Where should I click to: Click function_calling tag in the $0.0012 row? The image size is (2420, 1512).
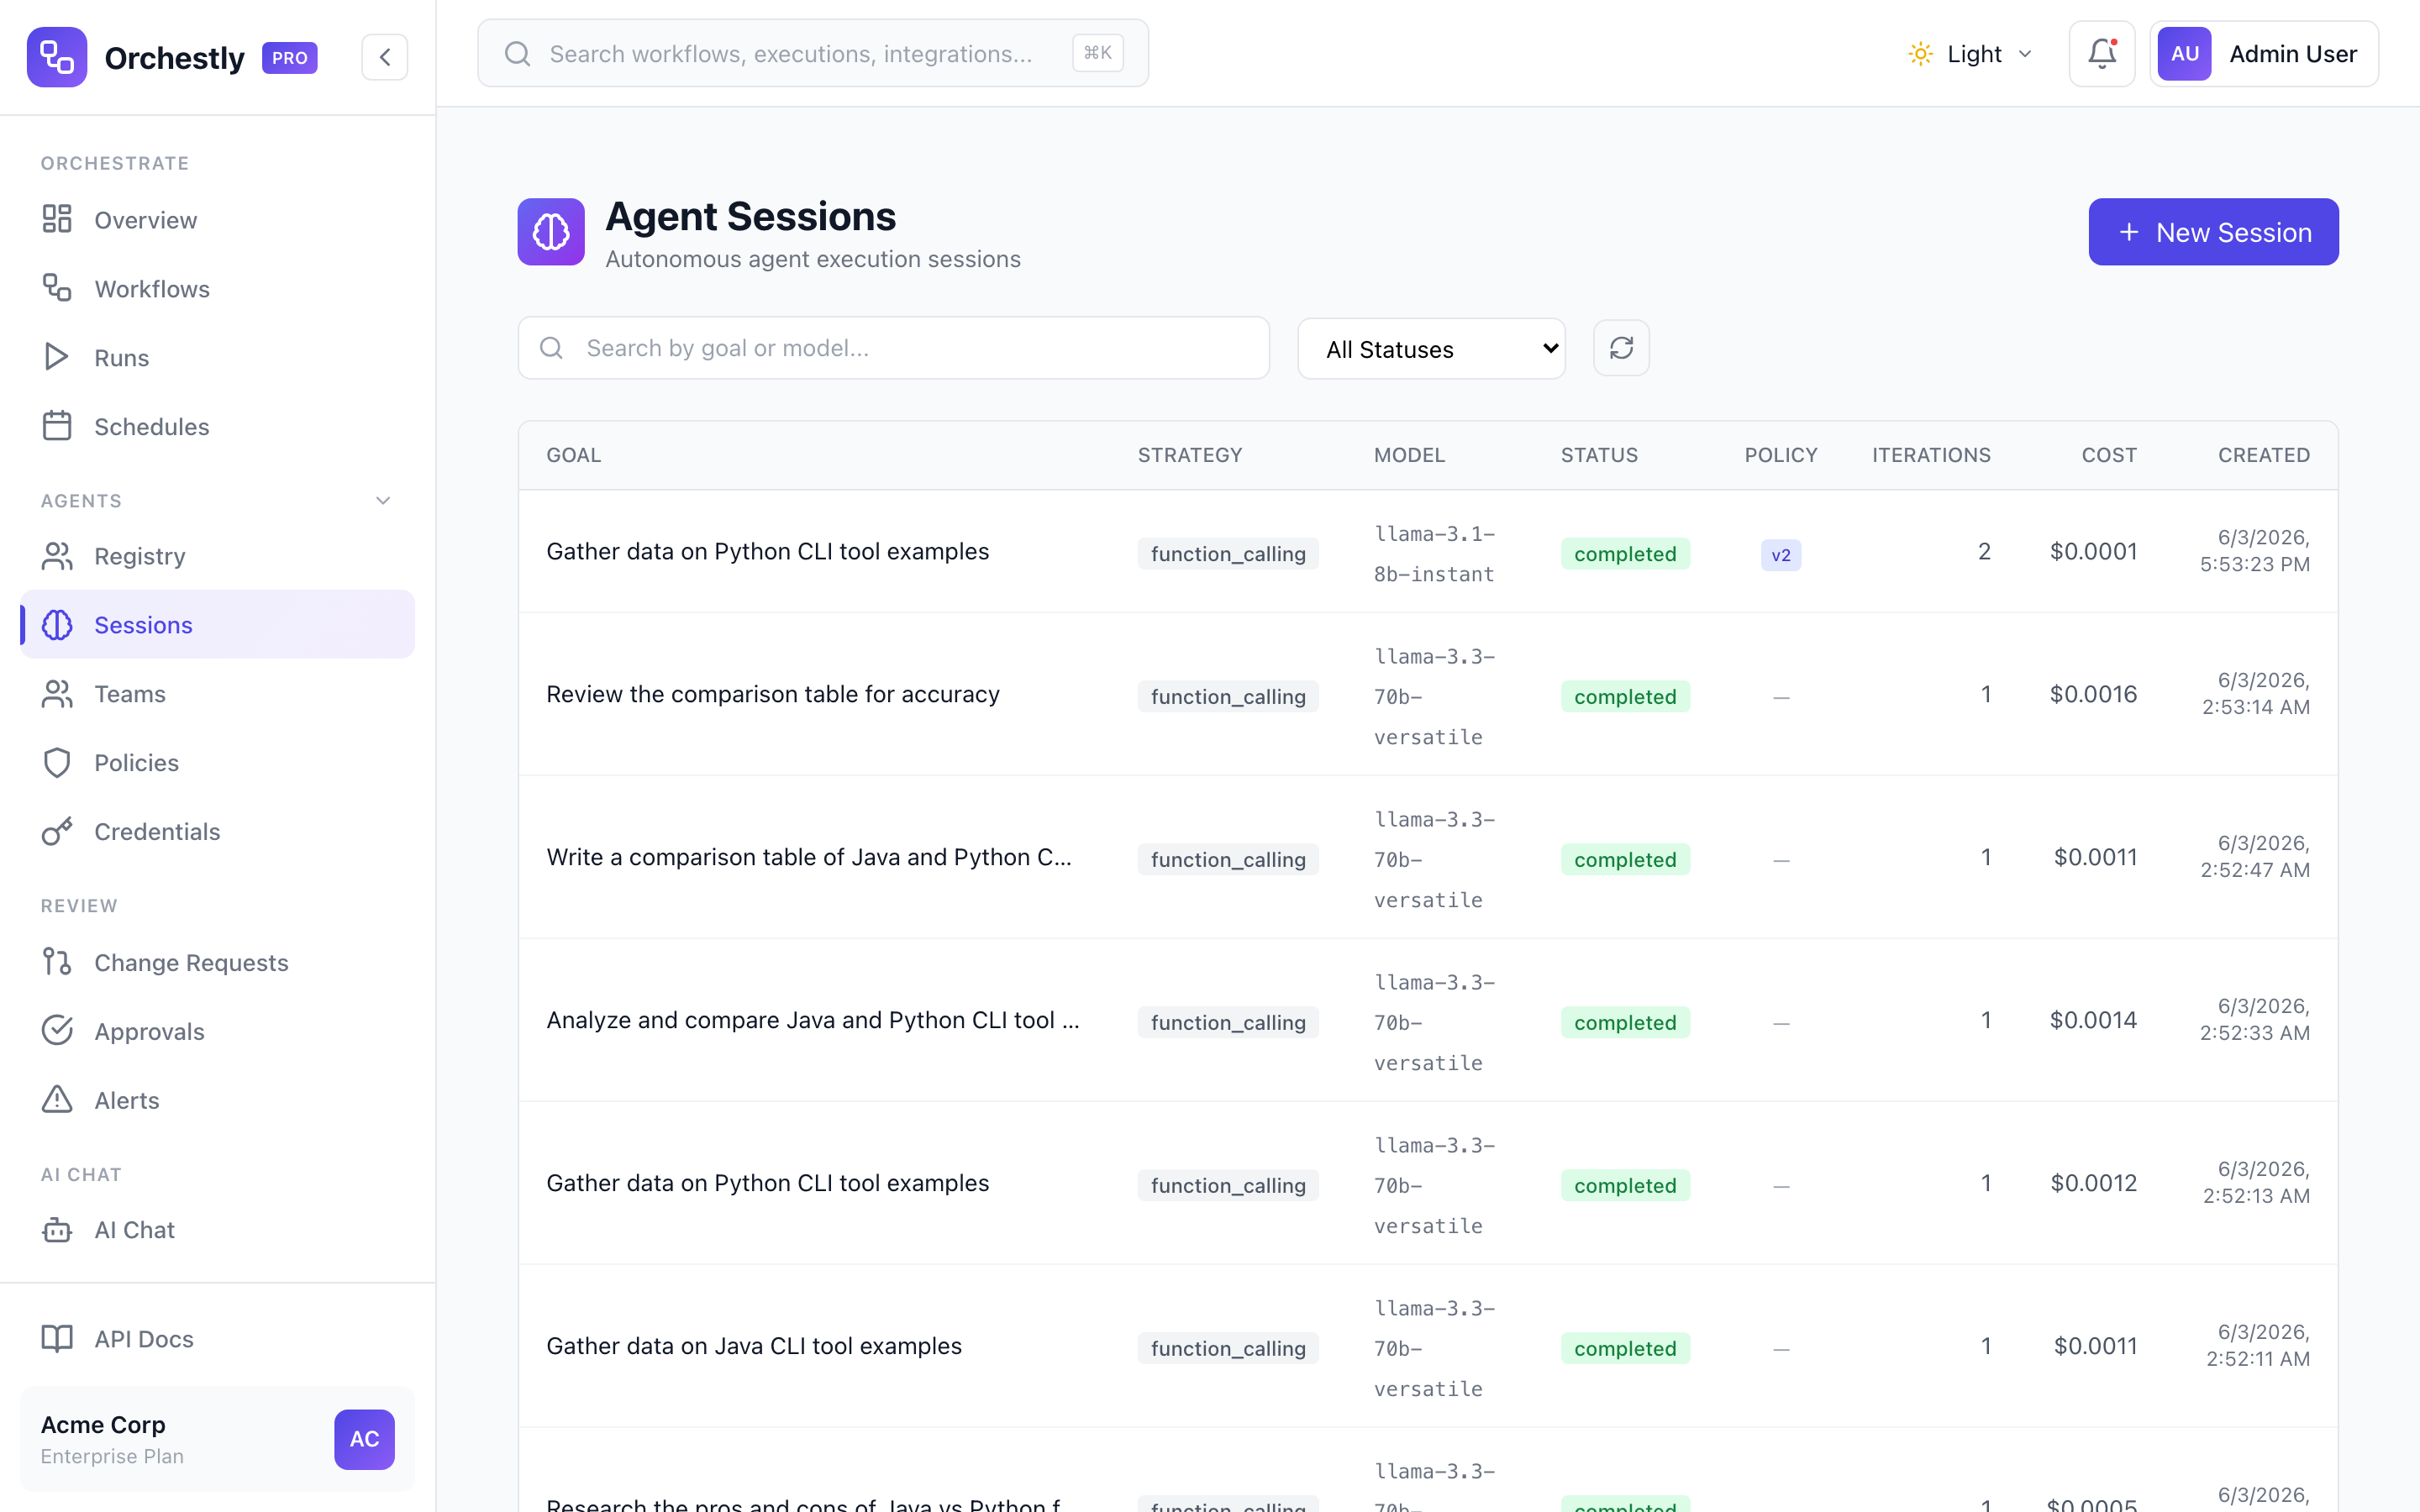(1228, 1185)
